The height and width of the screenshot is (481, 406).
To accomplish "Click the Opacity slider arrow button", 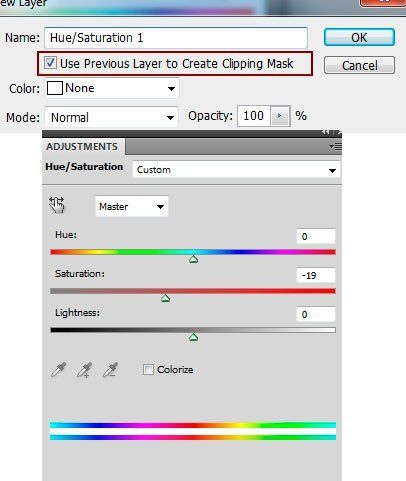I will click(280, 116).
